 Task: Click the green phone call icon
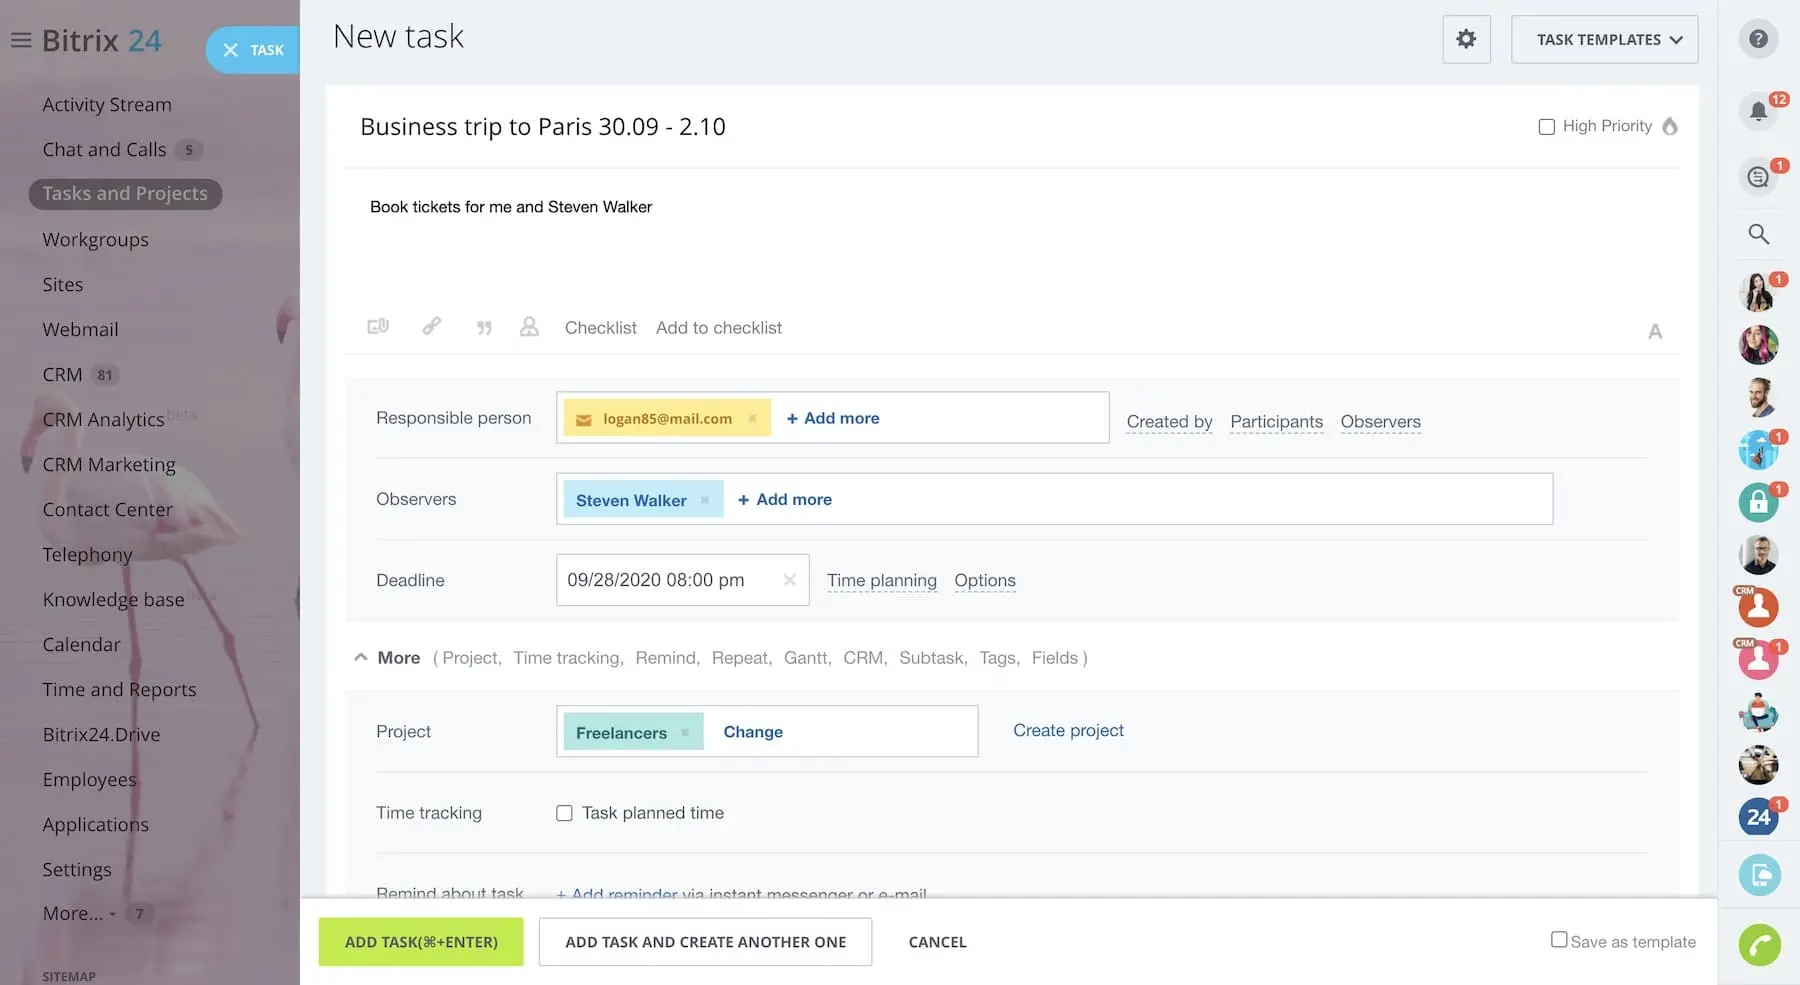tap(1759, 944)
